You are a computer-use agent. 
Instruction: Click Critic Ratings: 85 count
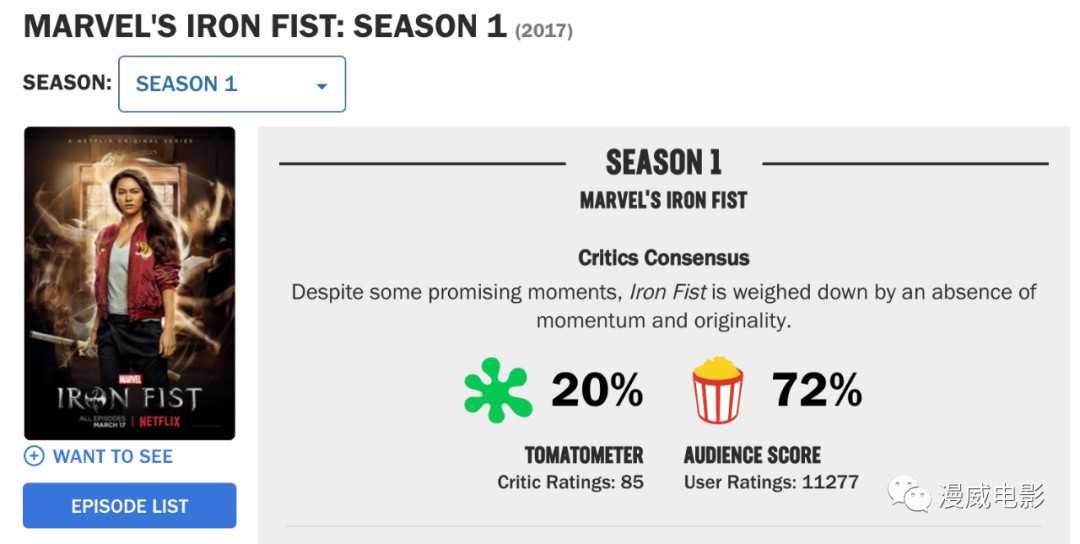[x=570, y=482]
